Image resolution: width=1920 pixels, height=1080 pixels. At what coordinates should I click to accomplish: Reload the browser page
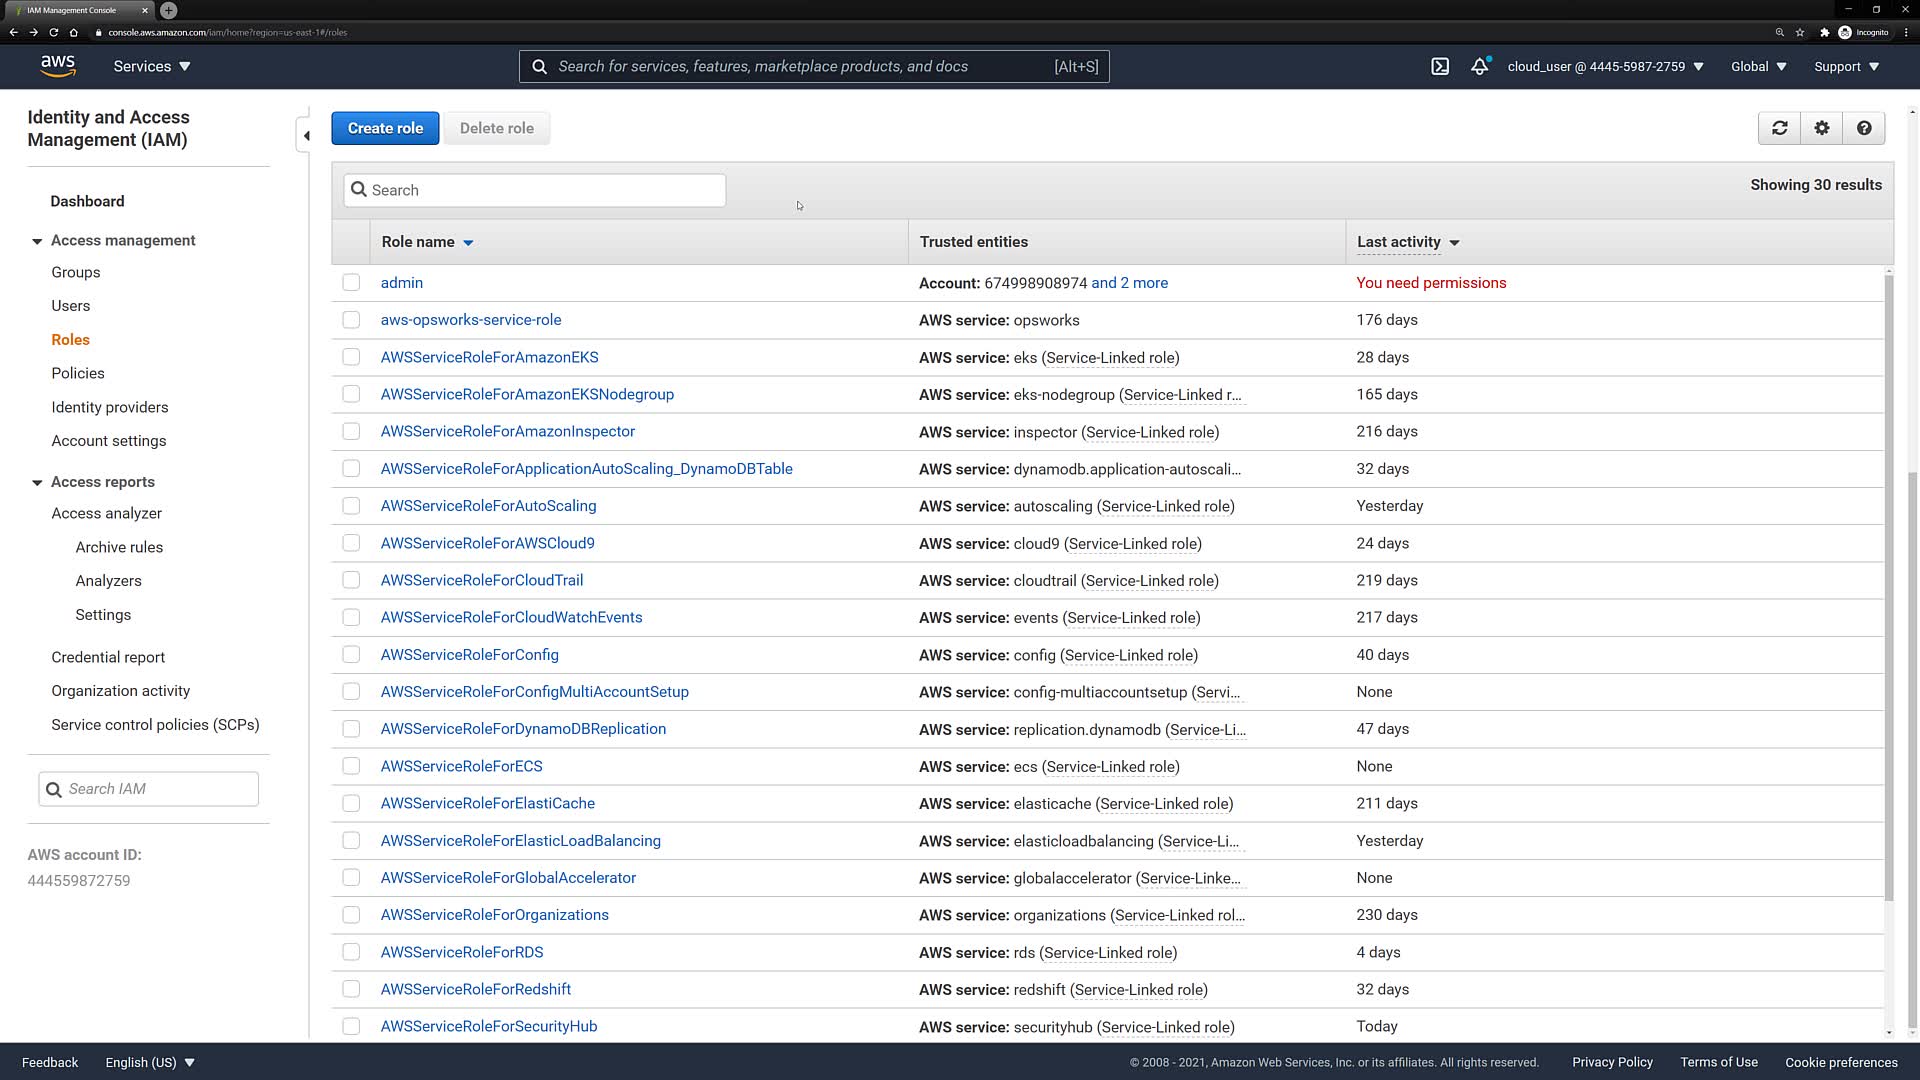pos(53,32)
